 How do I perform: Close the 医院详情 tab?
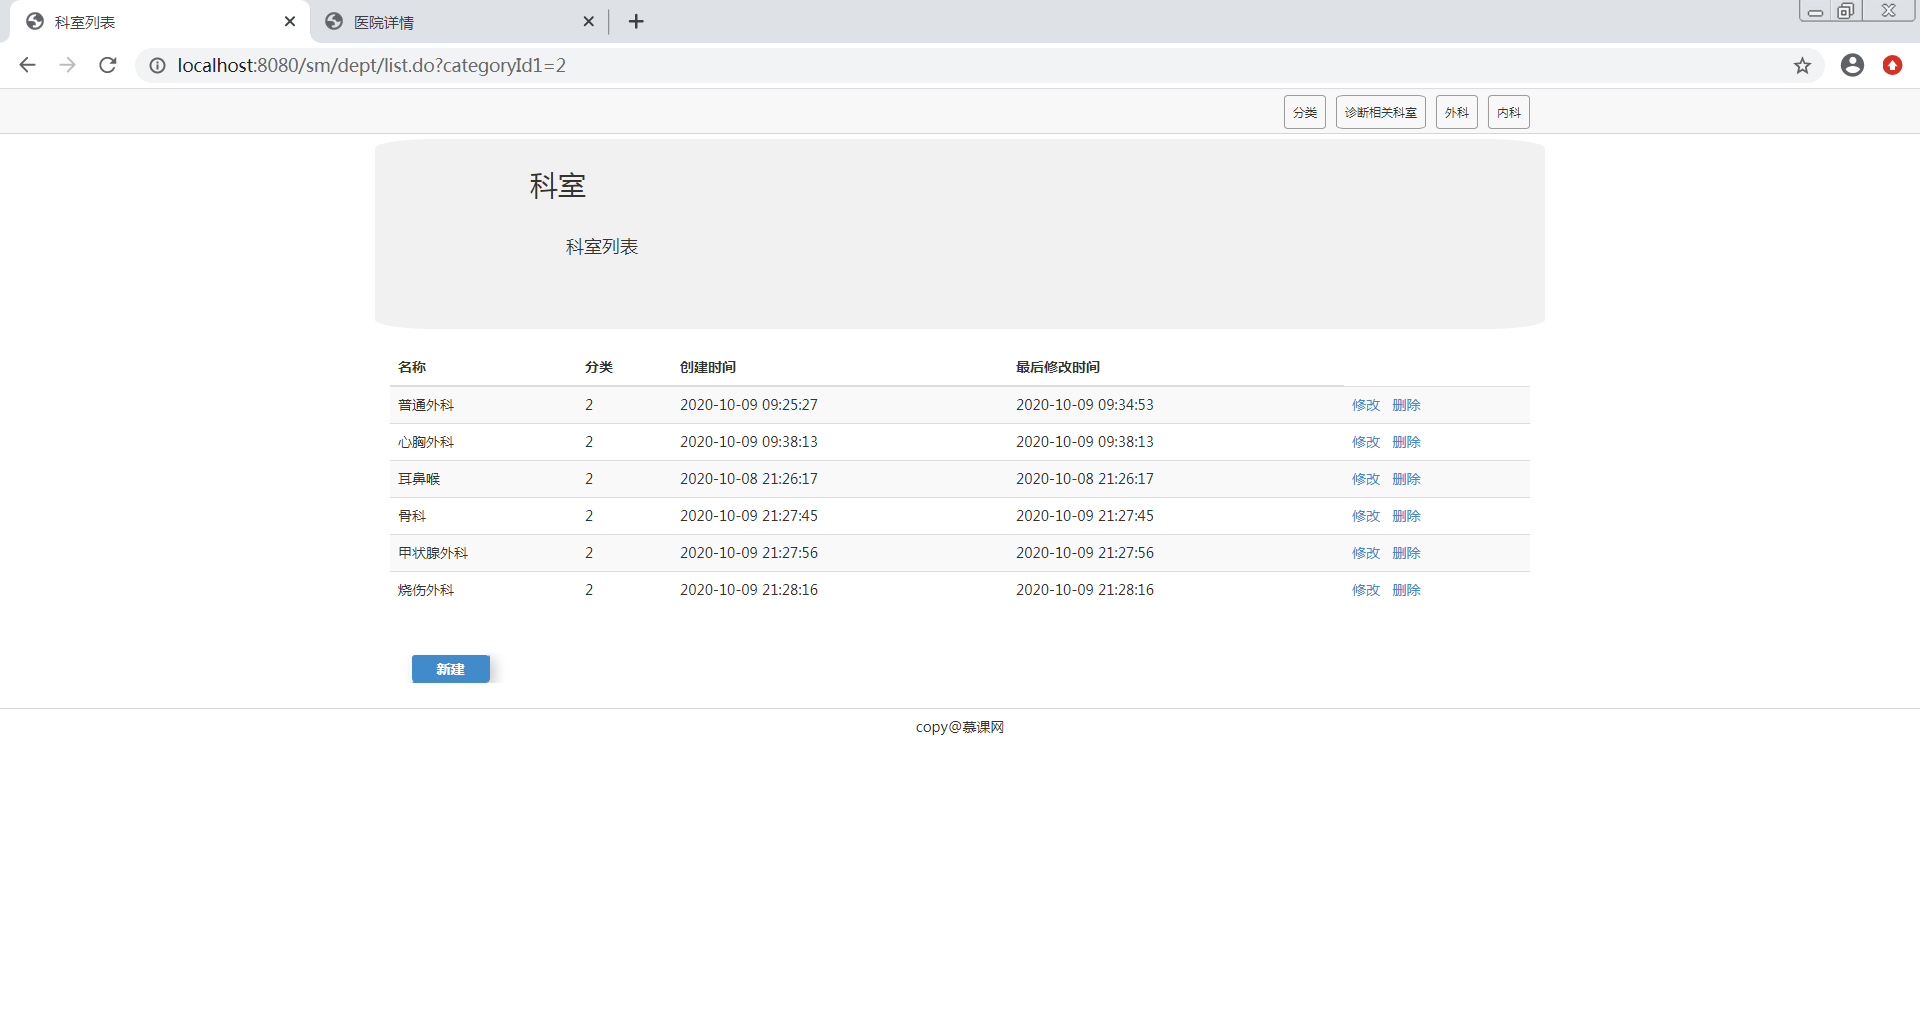588,21
